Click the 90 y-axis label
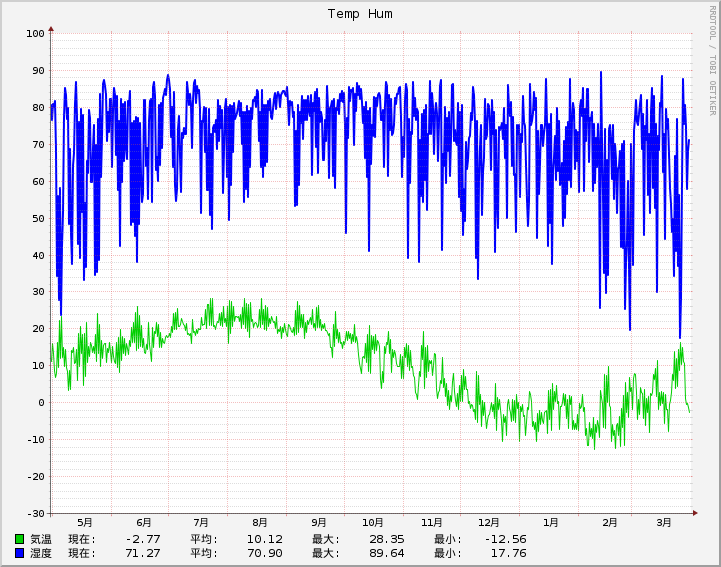The image size is (721, 567). [x=39, y=71]
